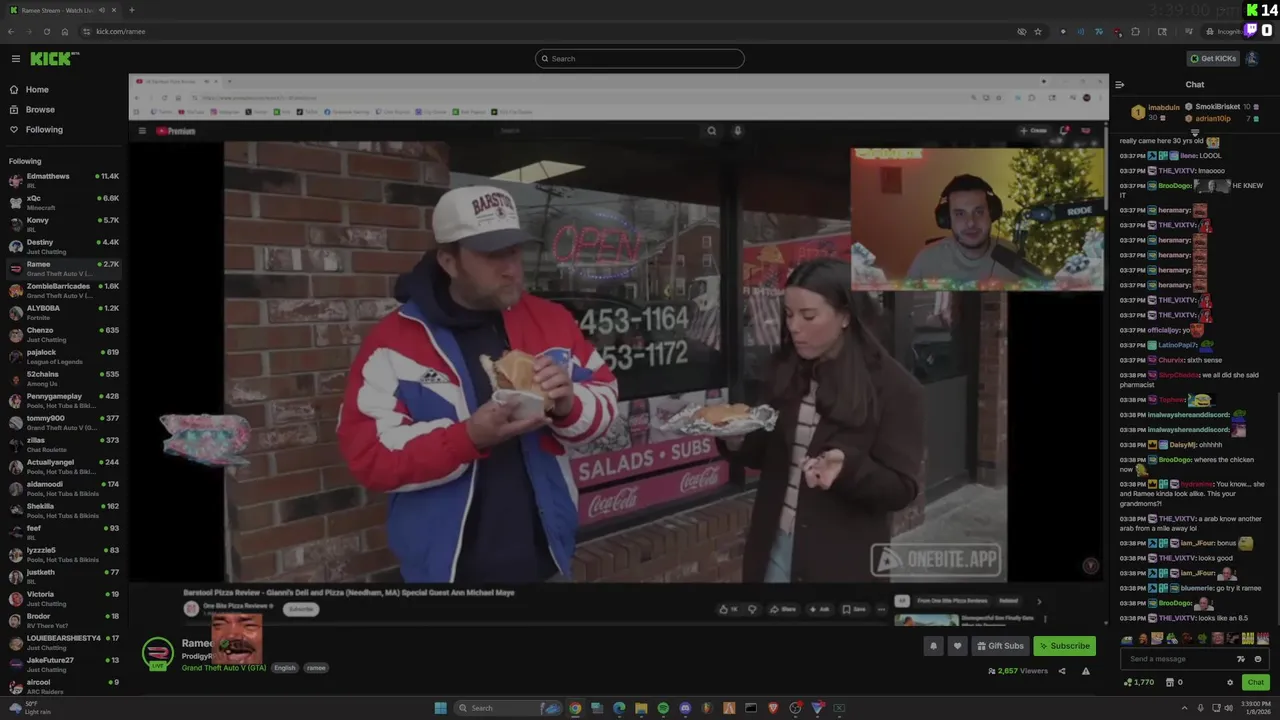Expand the gift leaderboard chevron
The height and width of the screenshot is (720, 1280).
[x=1195, y=132]
